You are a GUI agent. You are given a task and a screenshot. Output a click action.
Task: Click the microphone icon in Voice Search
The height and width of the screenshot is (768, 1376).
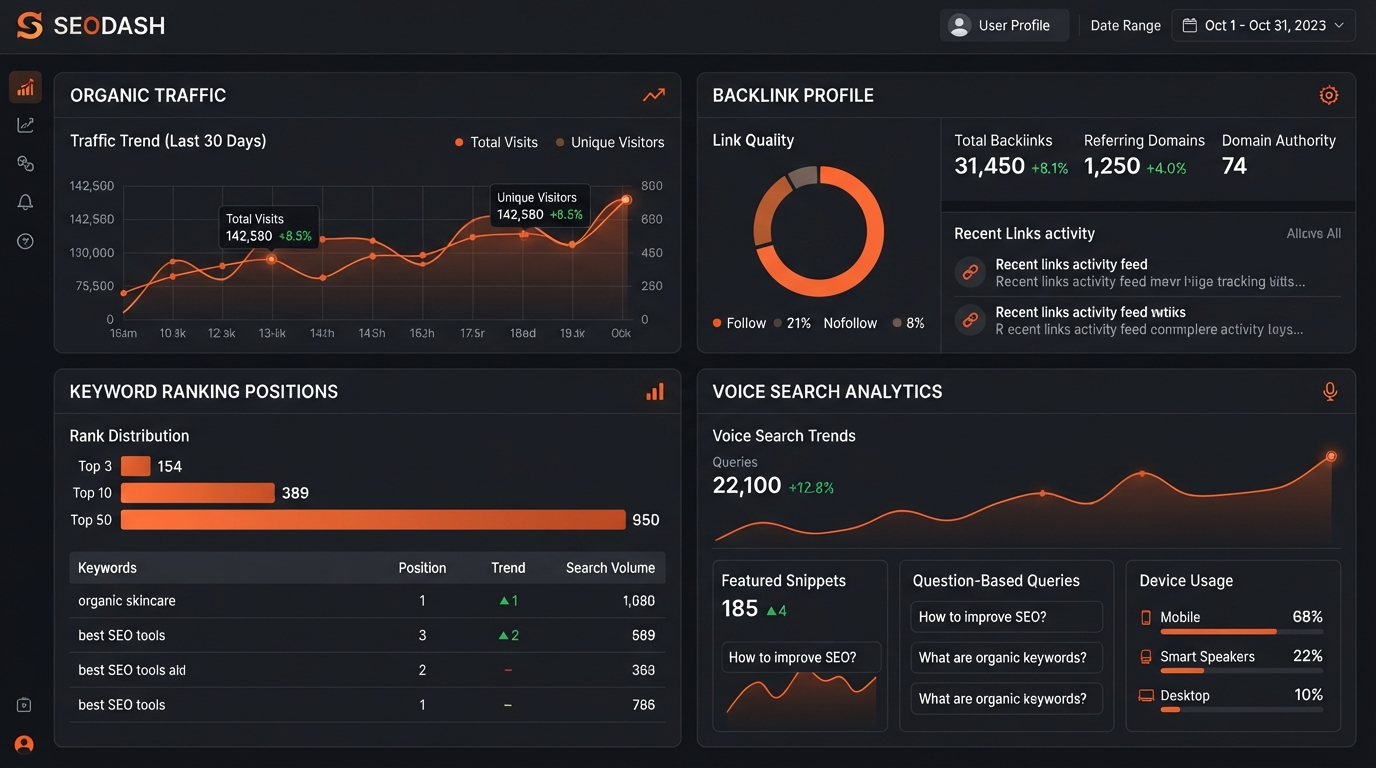(x=1330, y=392)
